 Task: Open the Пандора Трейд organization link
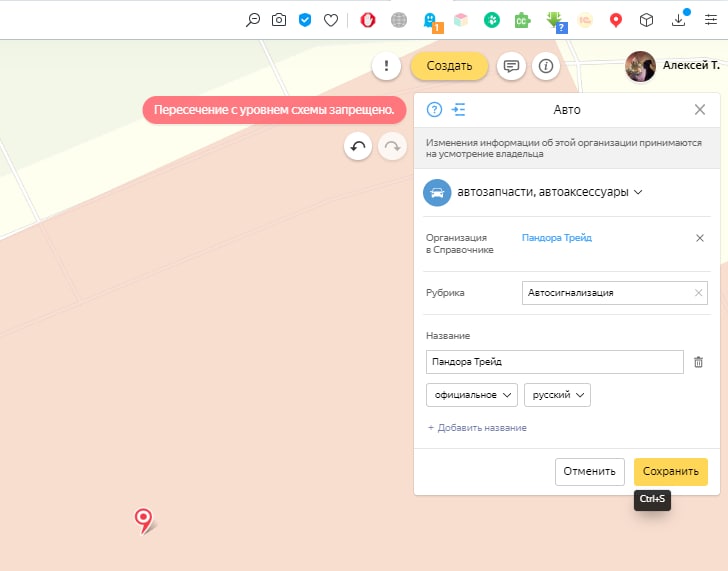point(557,238)
